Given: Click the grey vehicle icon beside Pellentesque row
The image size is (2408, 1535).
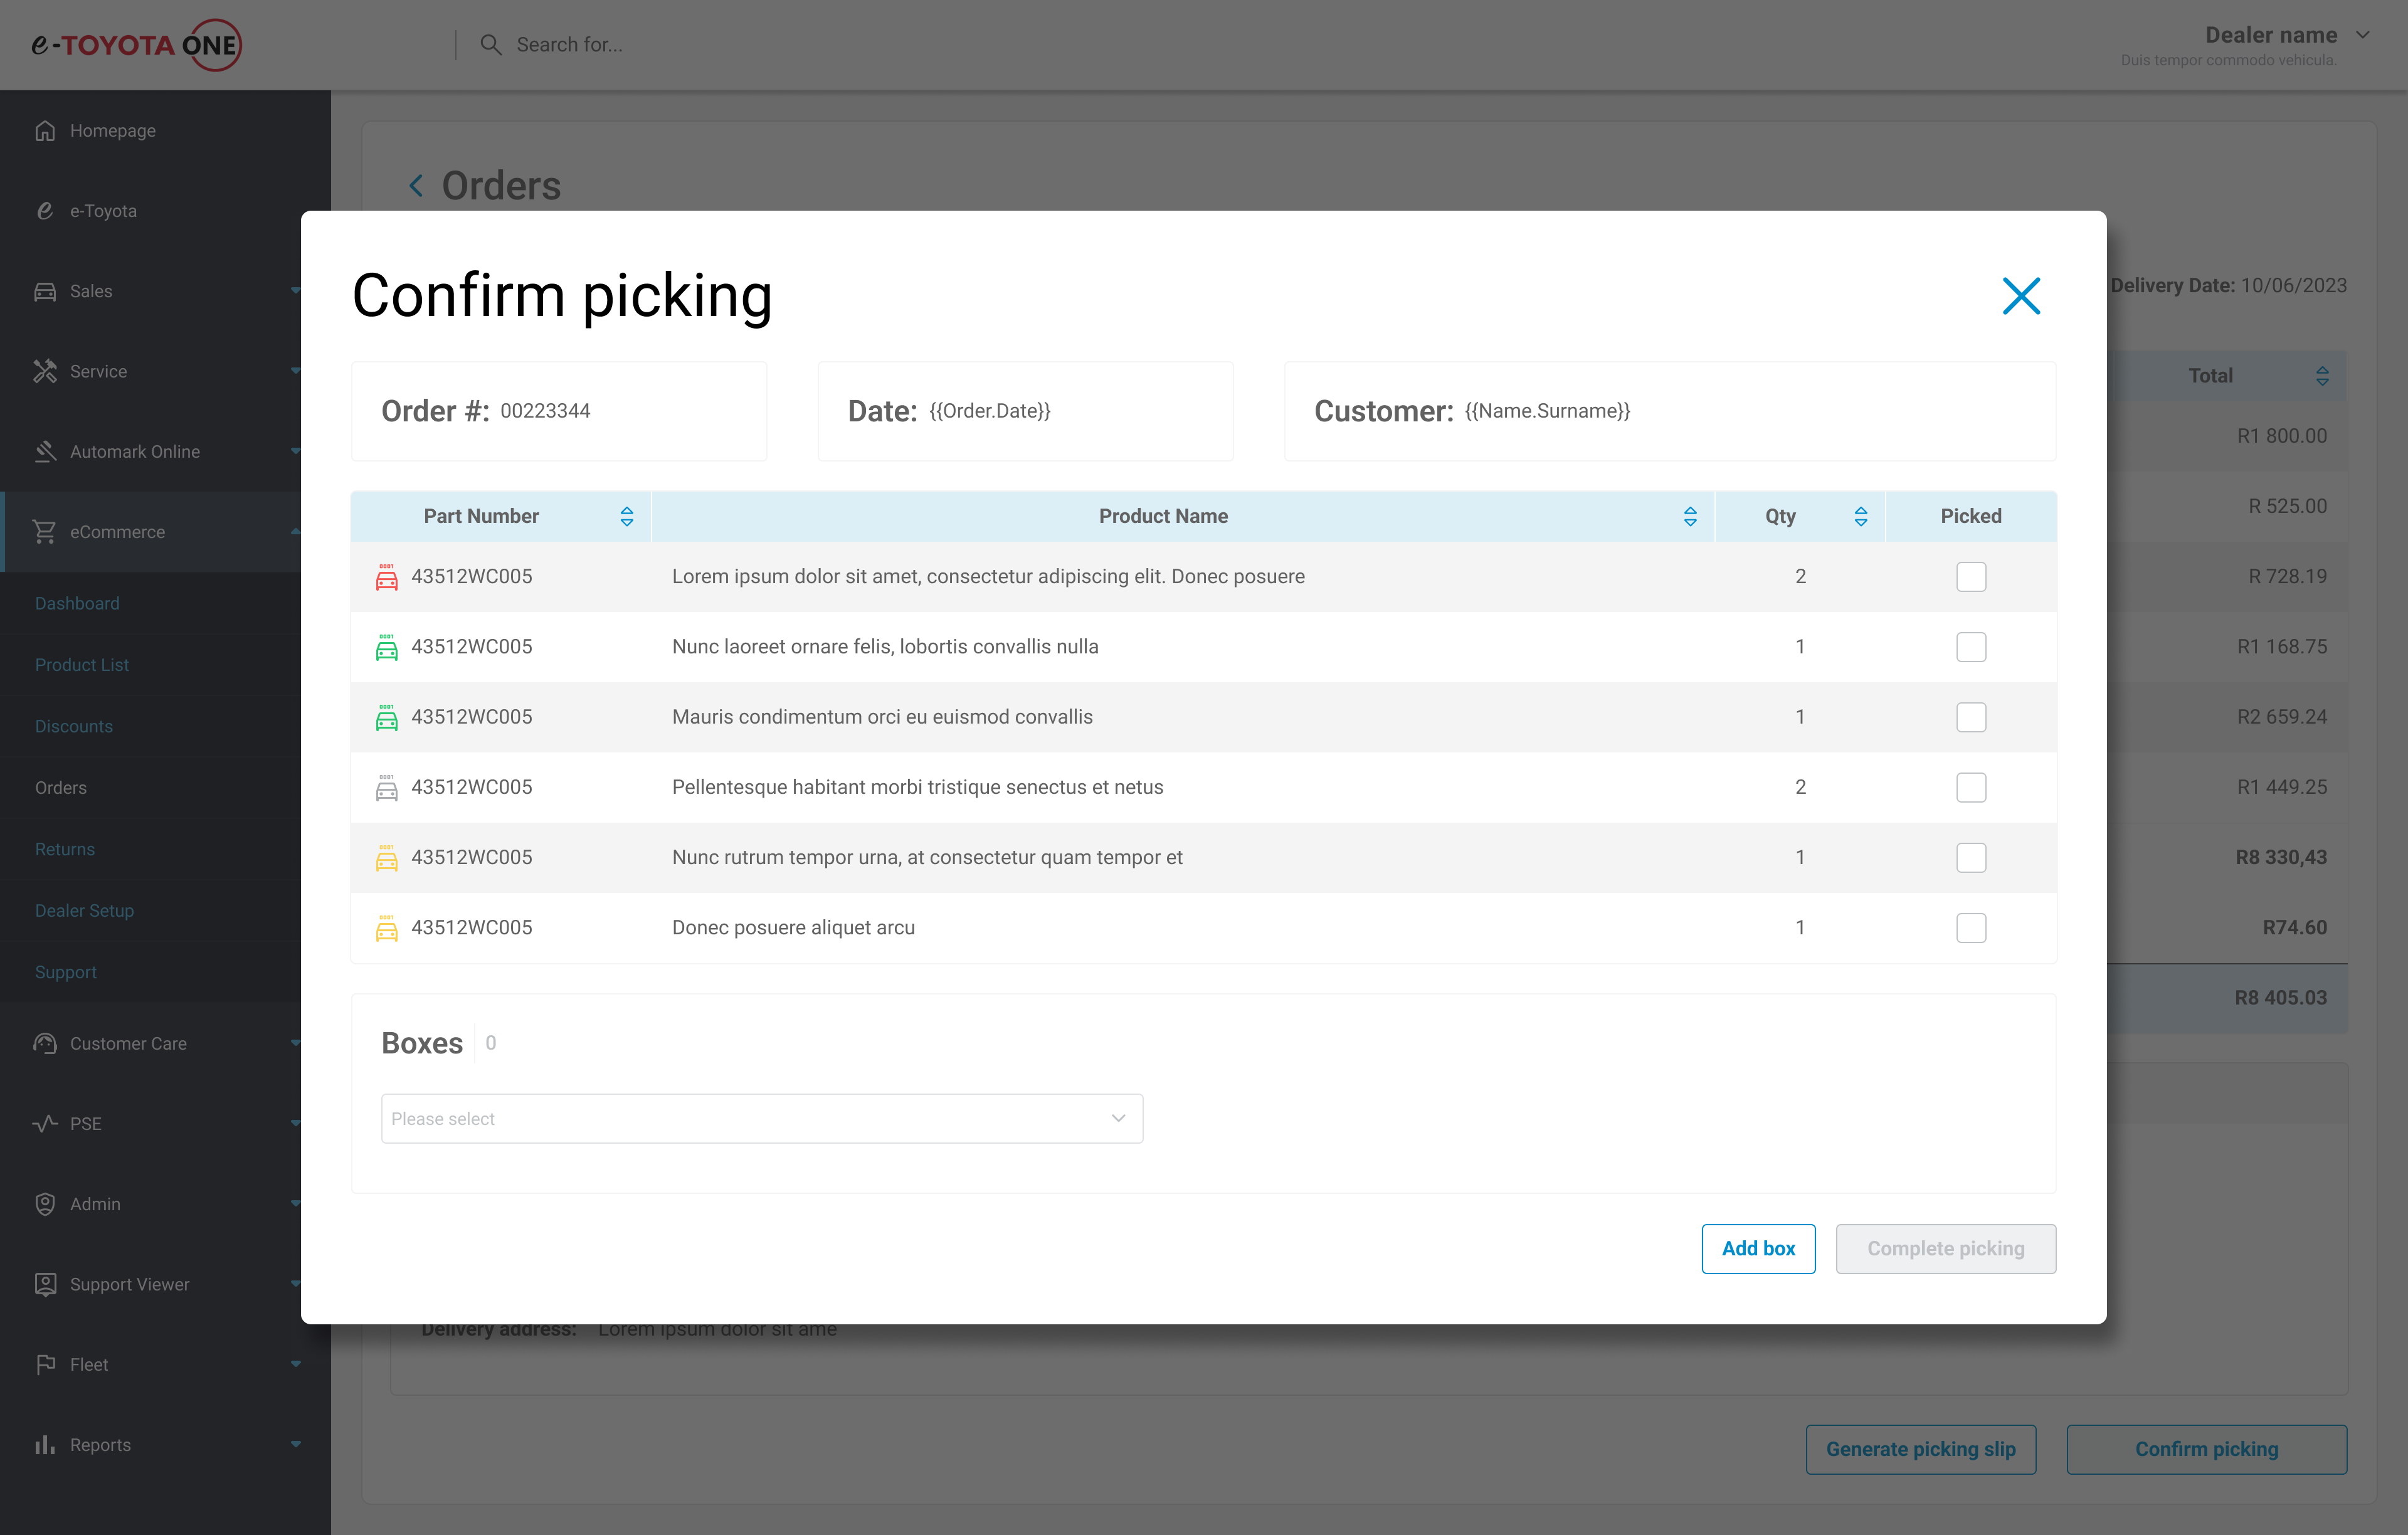Looking at the screenshot, I should (x=386, y=788).
